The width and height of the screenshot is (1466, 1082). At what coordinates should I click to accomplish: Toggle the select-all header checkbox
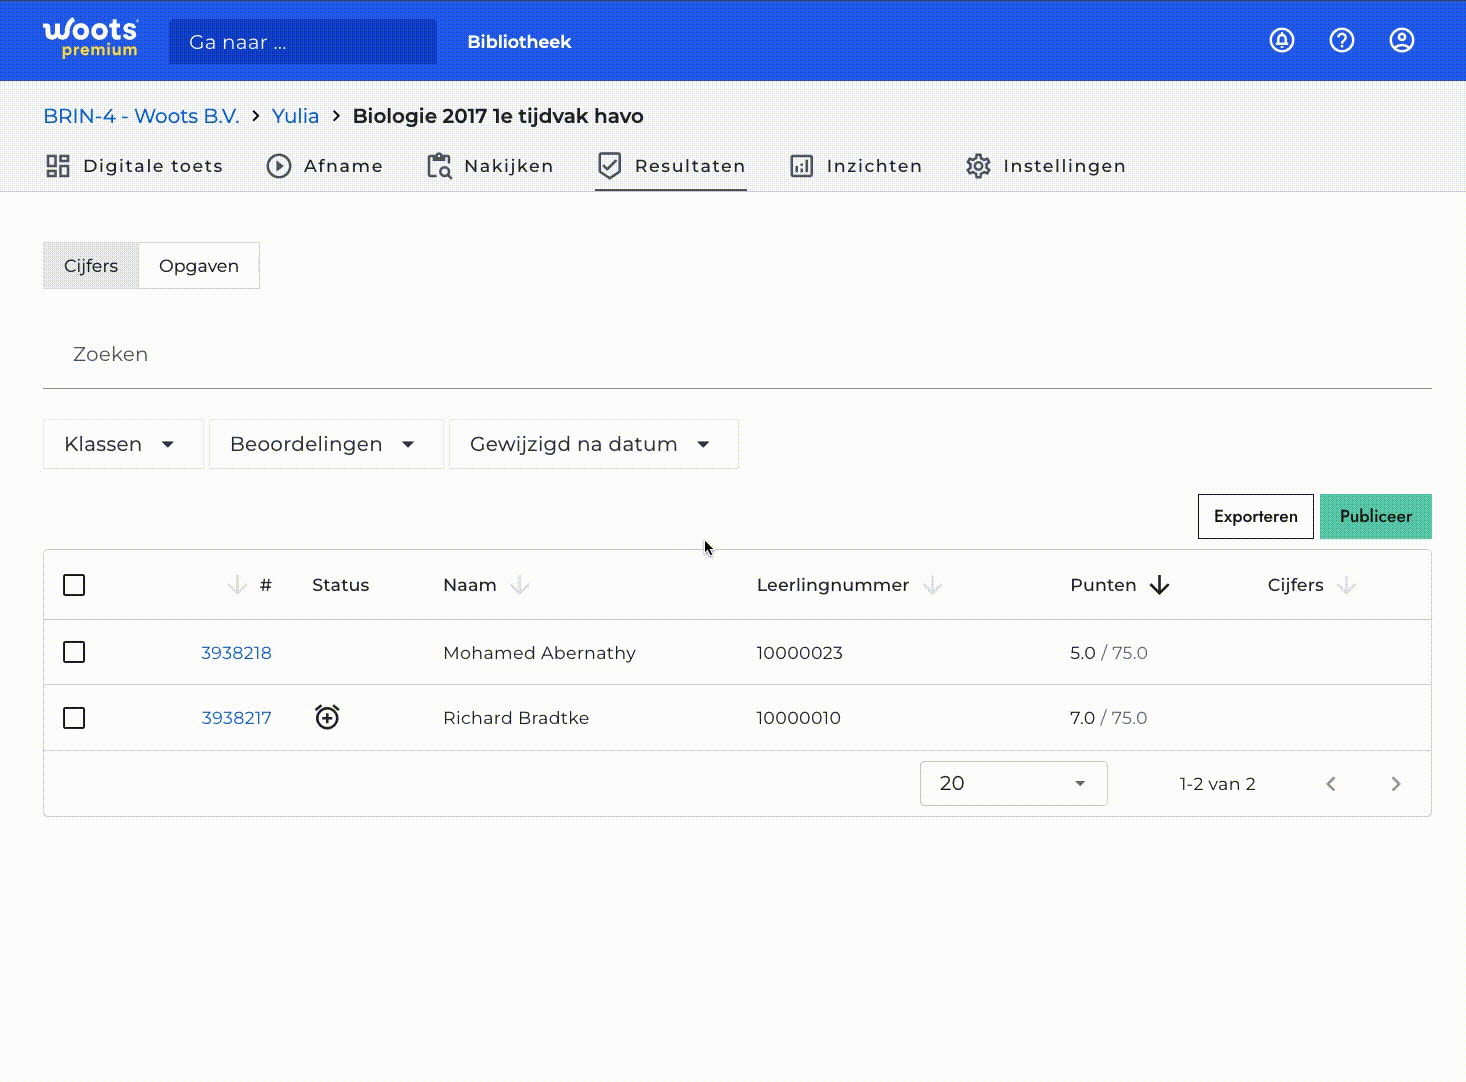click(x=74, y=585)
